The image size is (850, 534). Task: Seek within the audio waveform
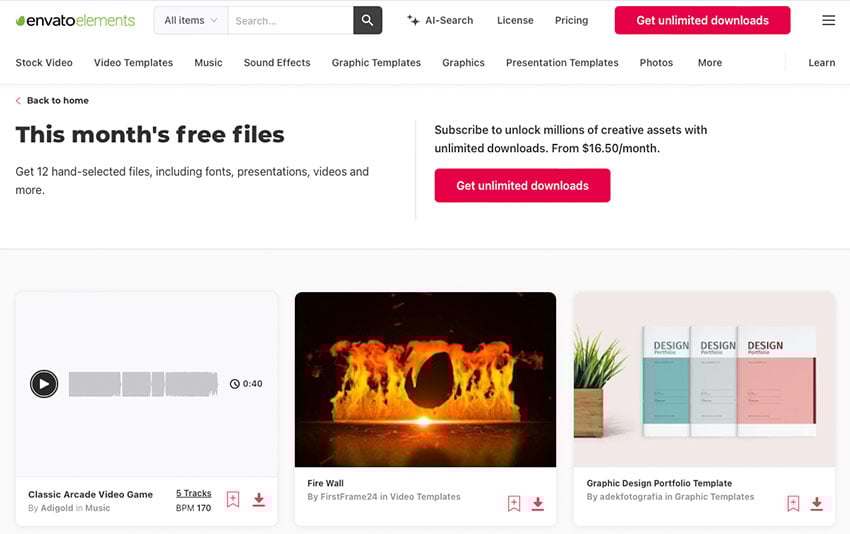coord(143,384)
